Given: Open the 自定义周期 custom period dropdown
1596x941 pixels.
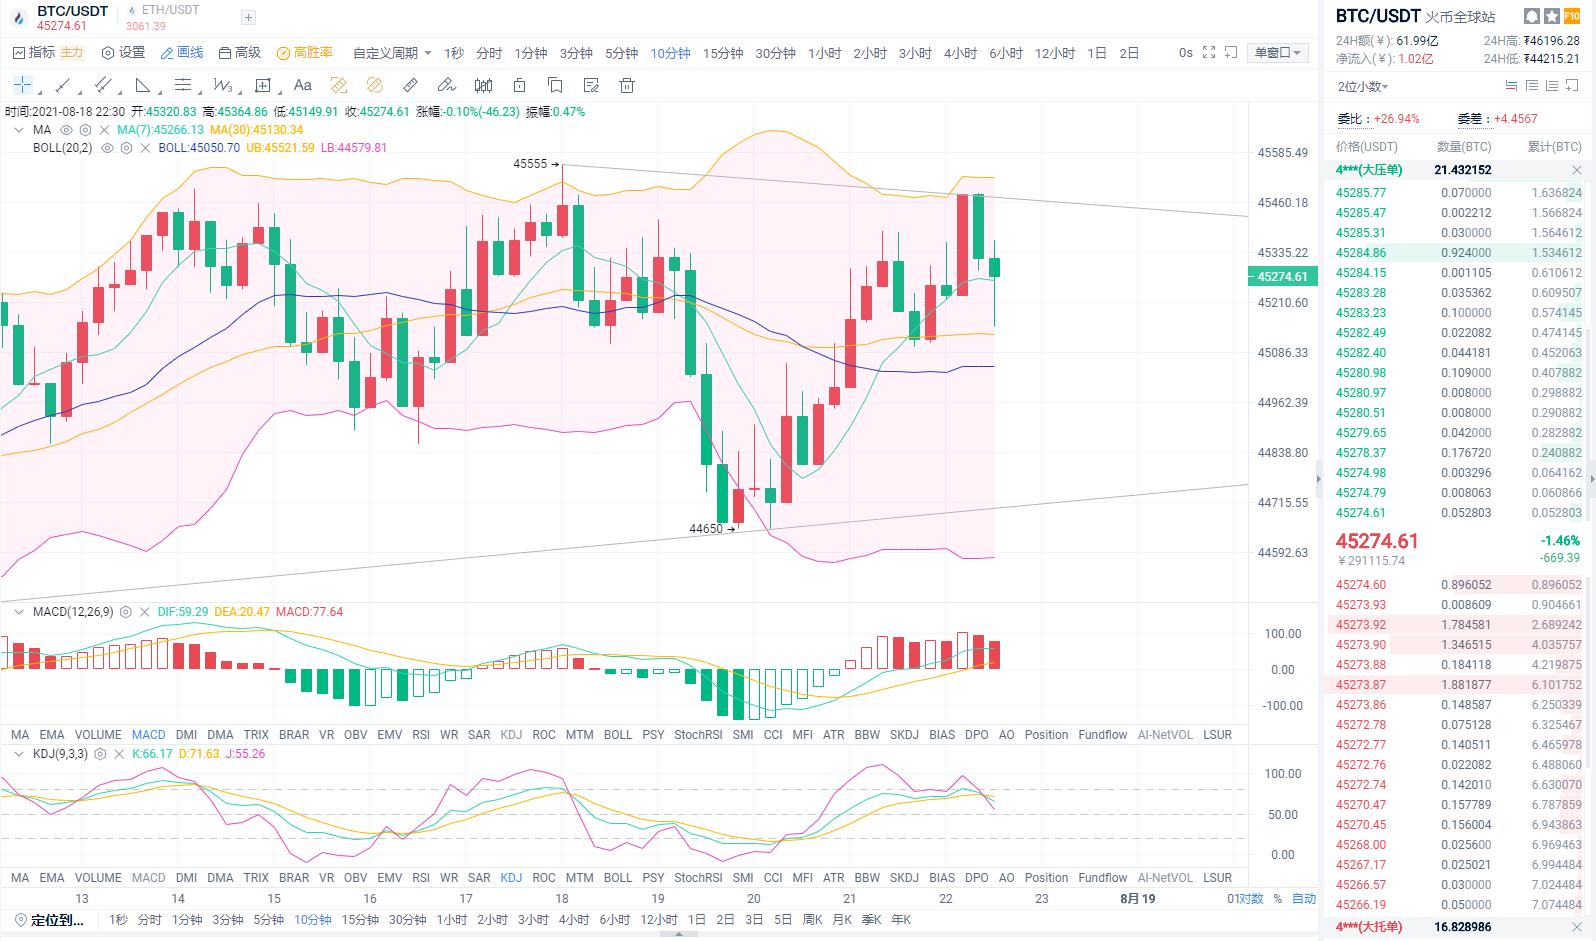Looking at the screenshot, I should click(x=392, y=53).
